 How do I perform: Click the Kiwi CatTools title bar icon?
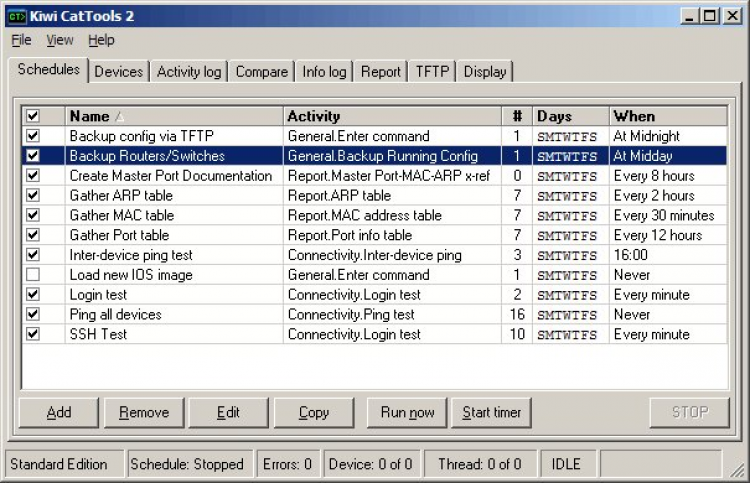coord(17,17)
